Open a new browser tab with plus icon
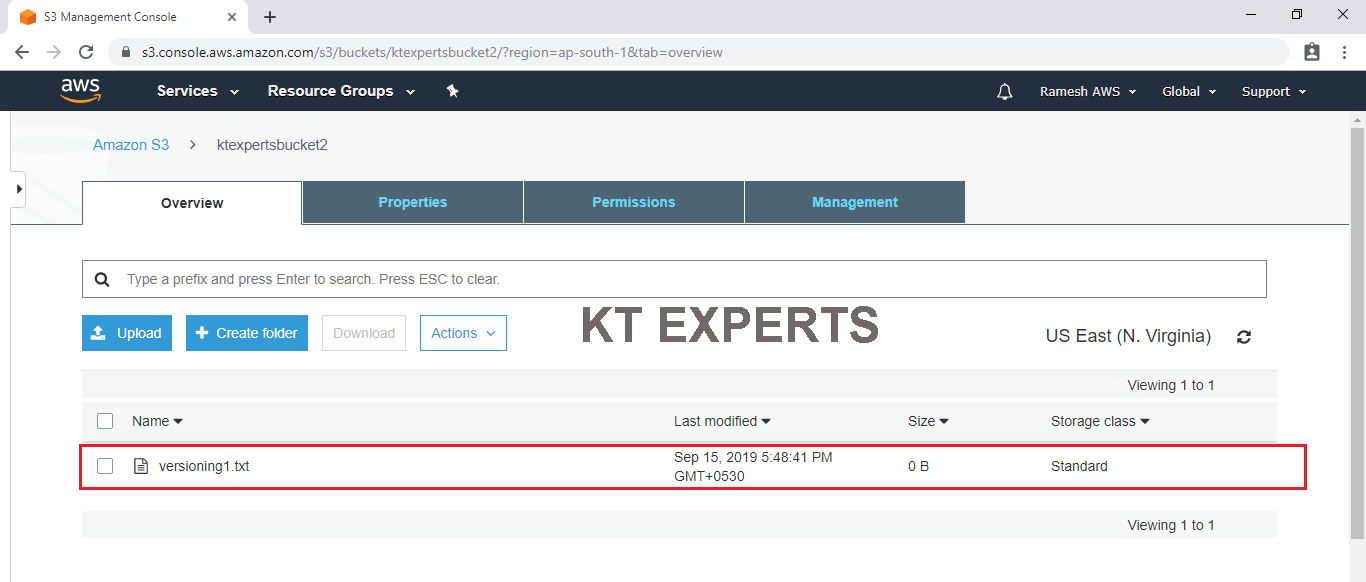Viewport: 1366px width, 582px height. (270, 17)
